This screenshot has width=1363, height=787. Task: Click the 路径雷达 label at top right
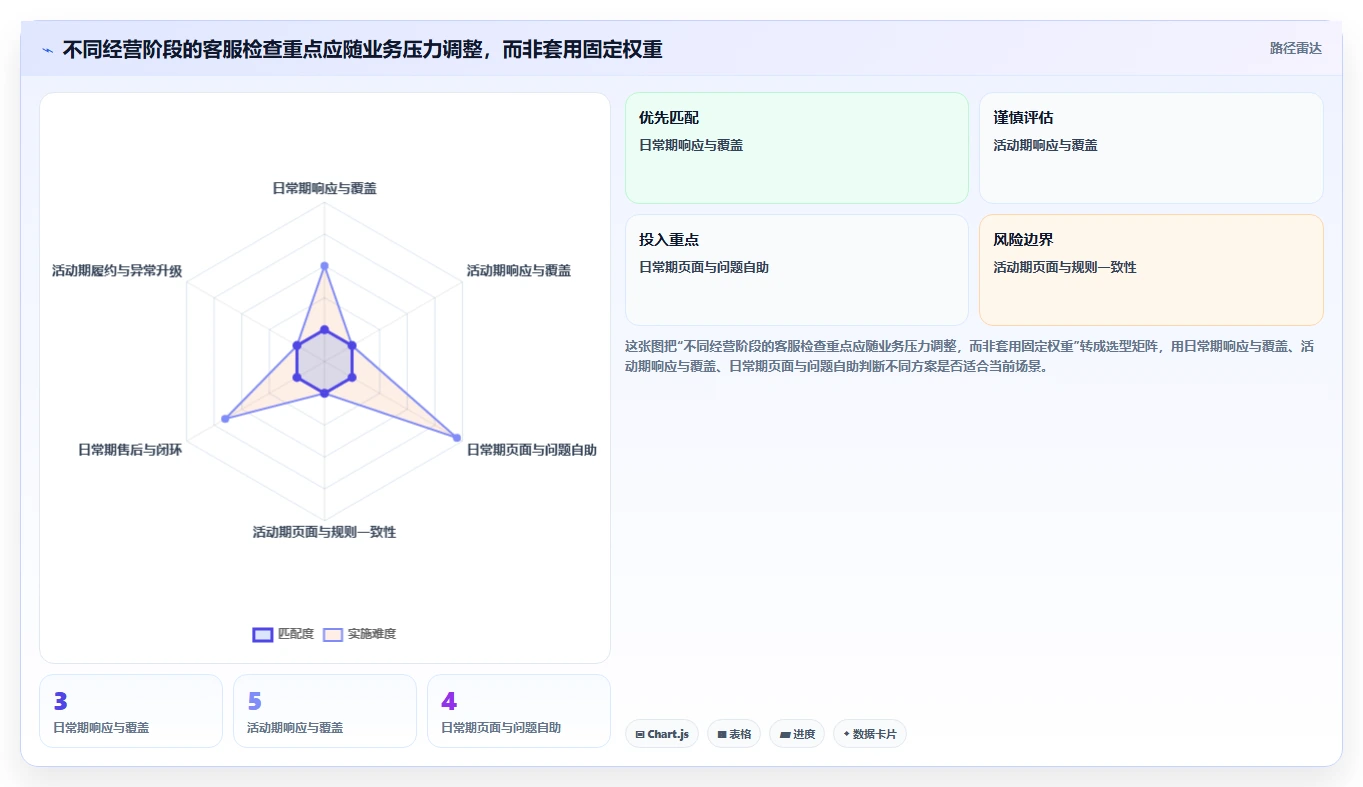1296,48
